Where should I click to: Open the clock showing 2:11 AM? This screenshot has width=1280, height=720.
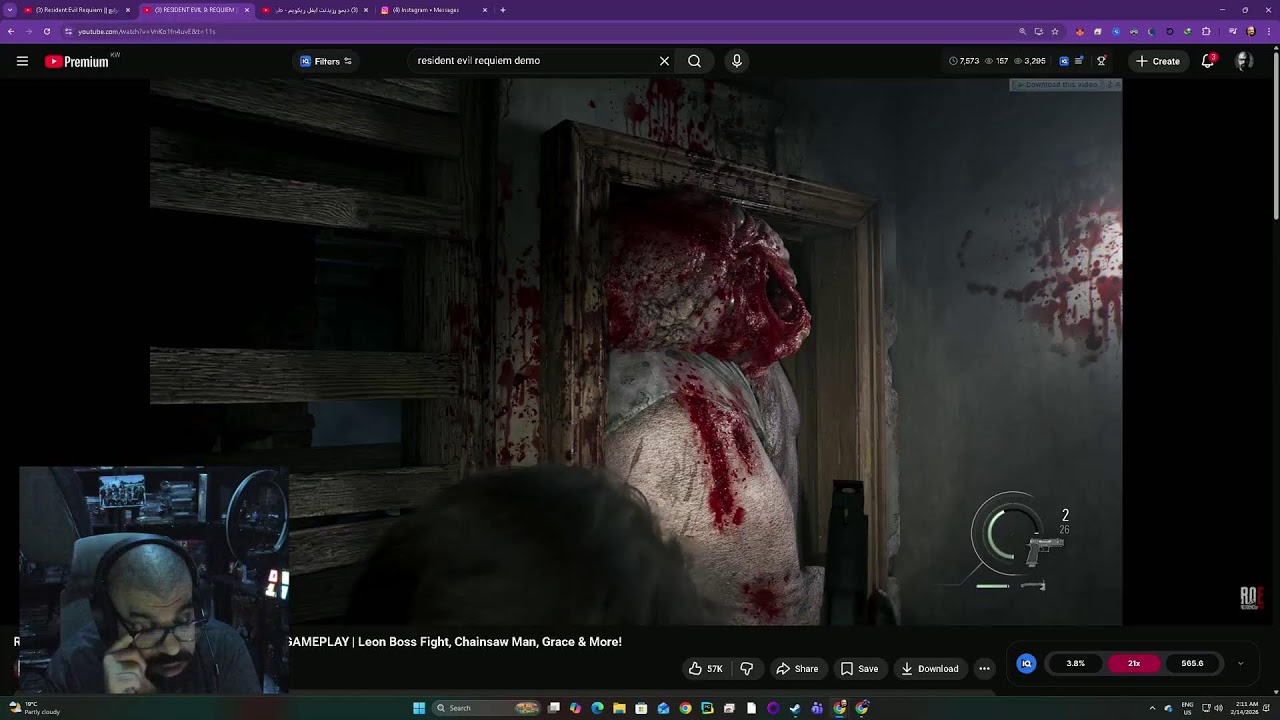pos(1246,708)
